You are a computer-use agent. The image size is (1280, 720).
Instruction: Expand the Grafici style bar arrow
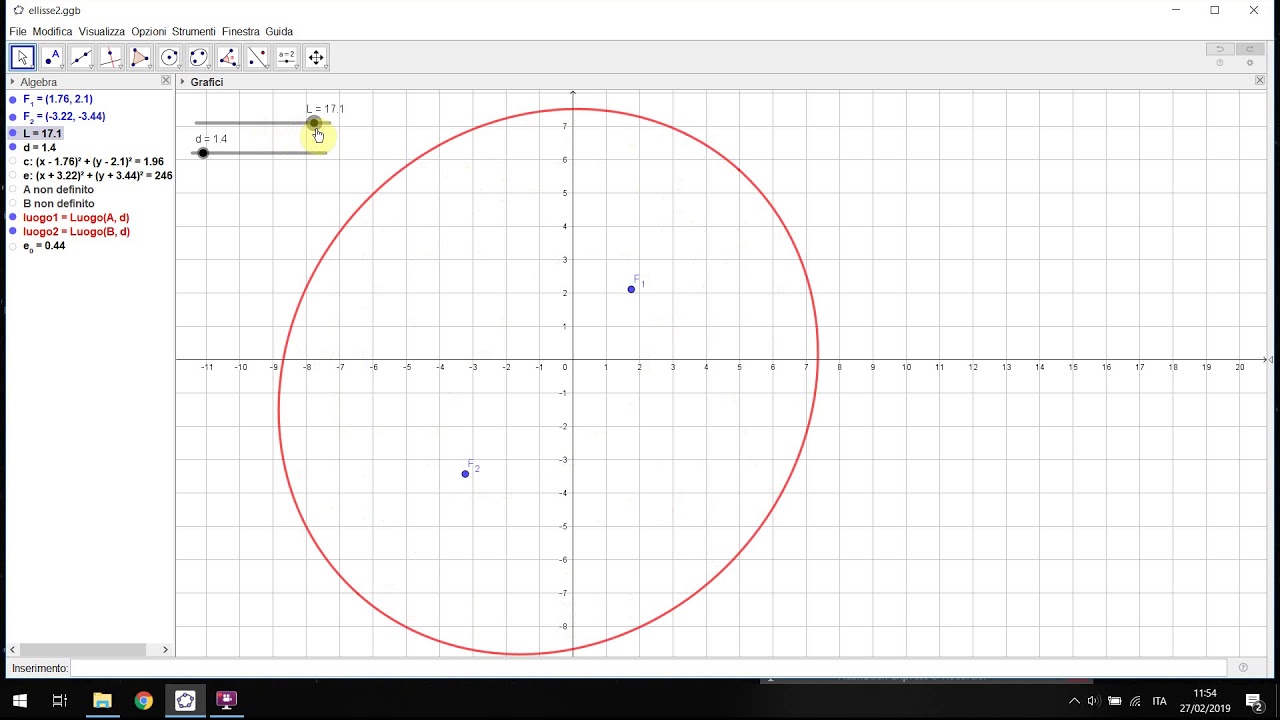(x=183, y=82)
